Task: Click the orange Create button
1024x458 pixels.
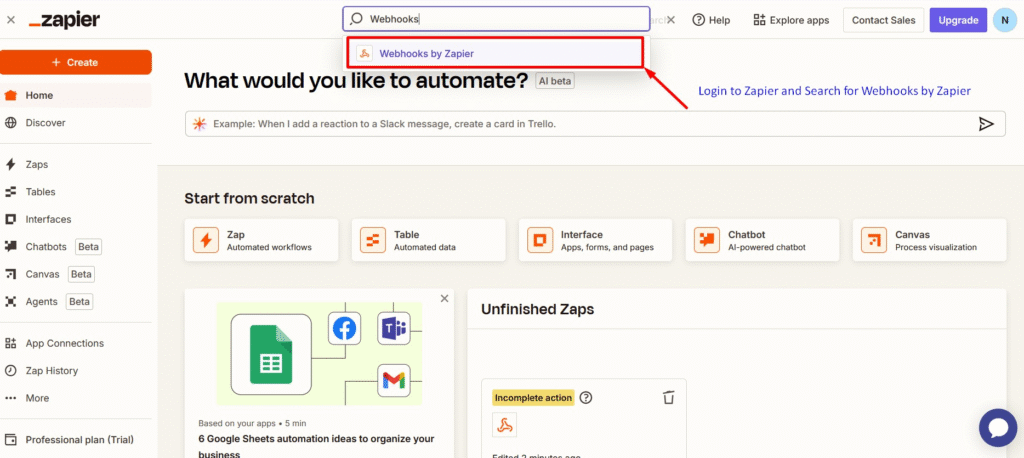Action: point(76,62)
